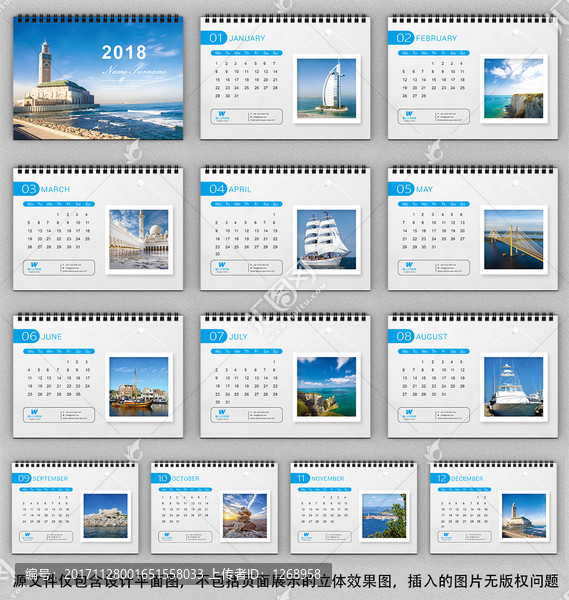Select the stacked stones photo in October
569x600 pixels.
coord(245,516)
